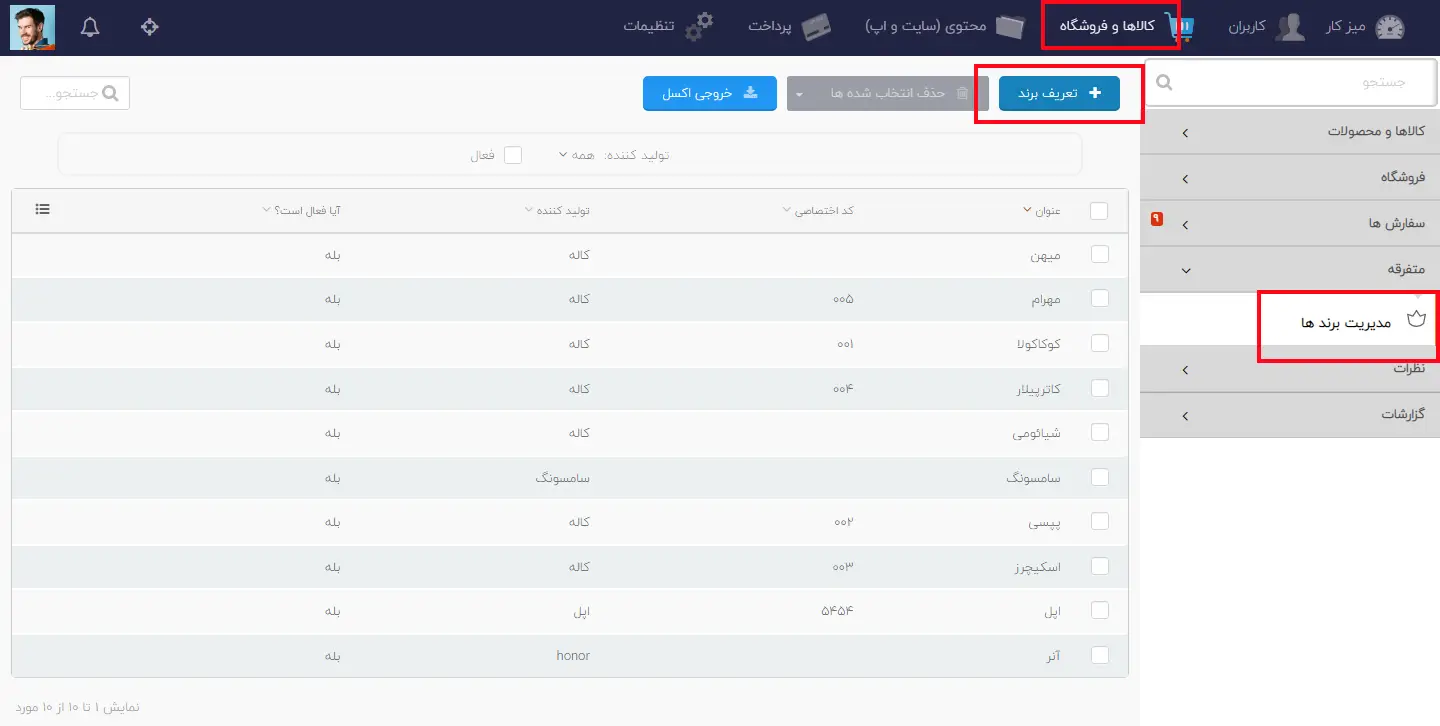Viewport: 1440px width, 726px height.
Task: Sort by کد اختصاصی column header
Action: 818,210
